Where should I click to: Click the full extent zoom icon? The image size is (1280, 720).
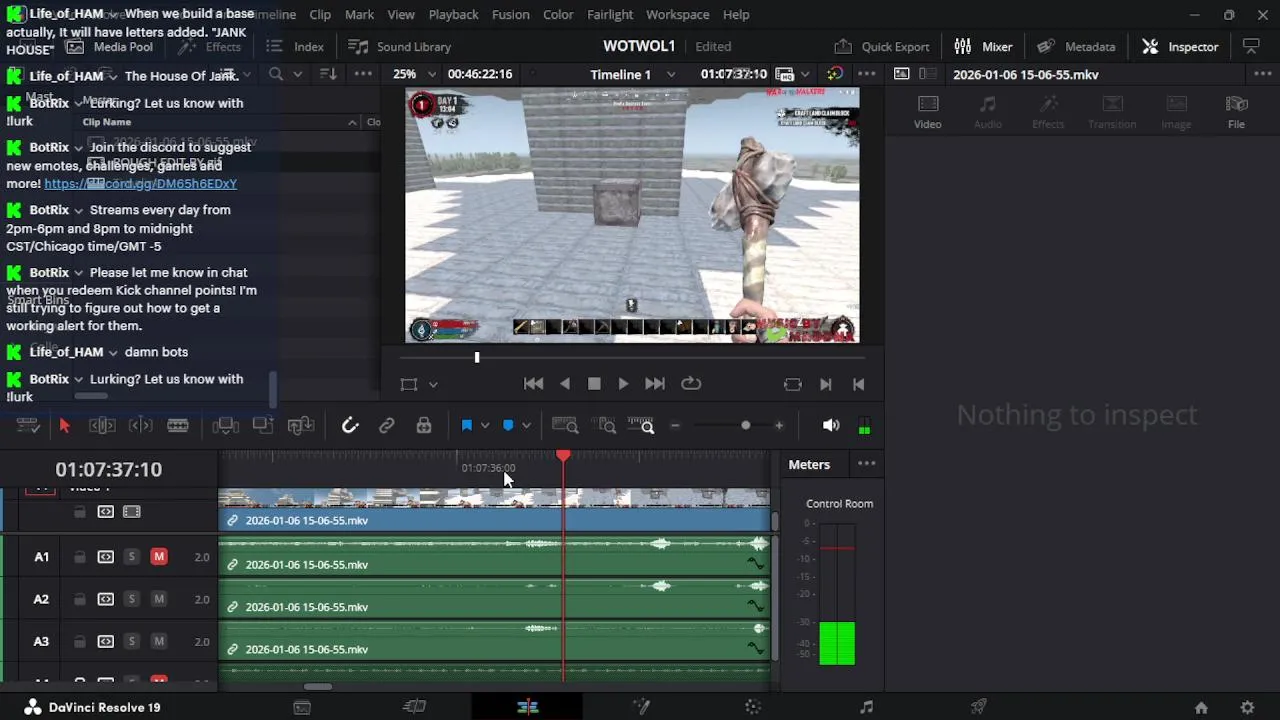pyautogui.click(x=565, y=426)
